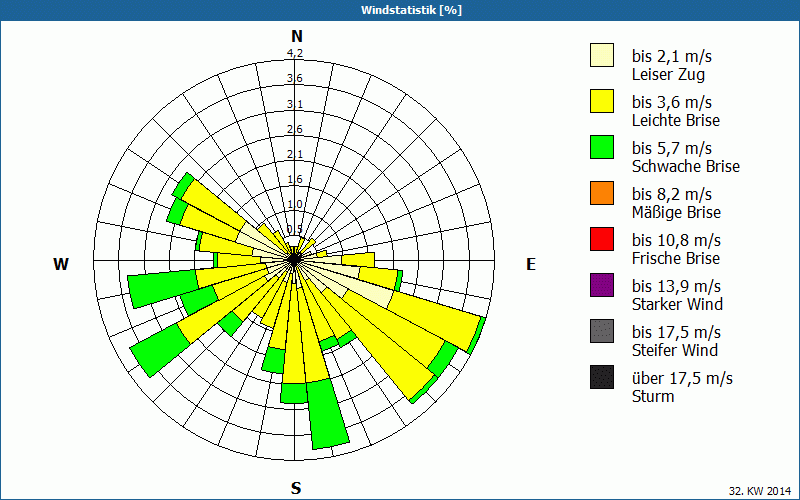Click the gray Steifer Wind swatch
800x500 pixels.
coord(602,331)
